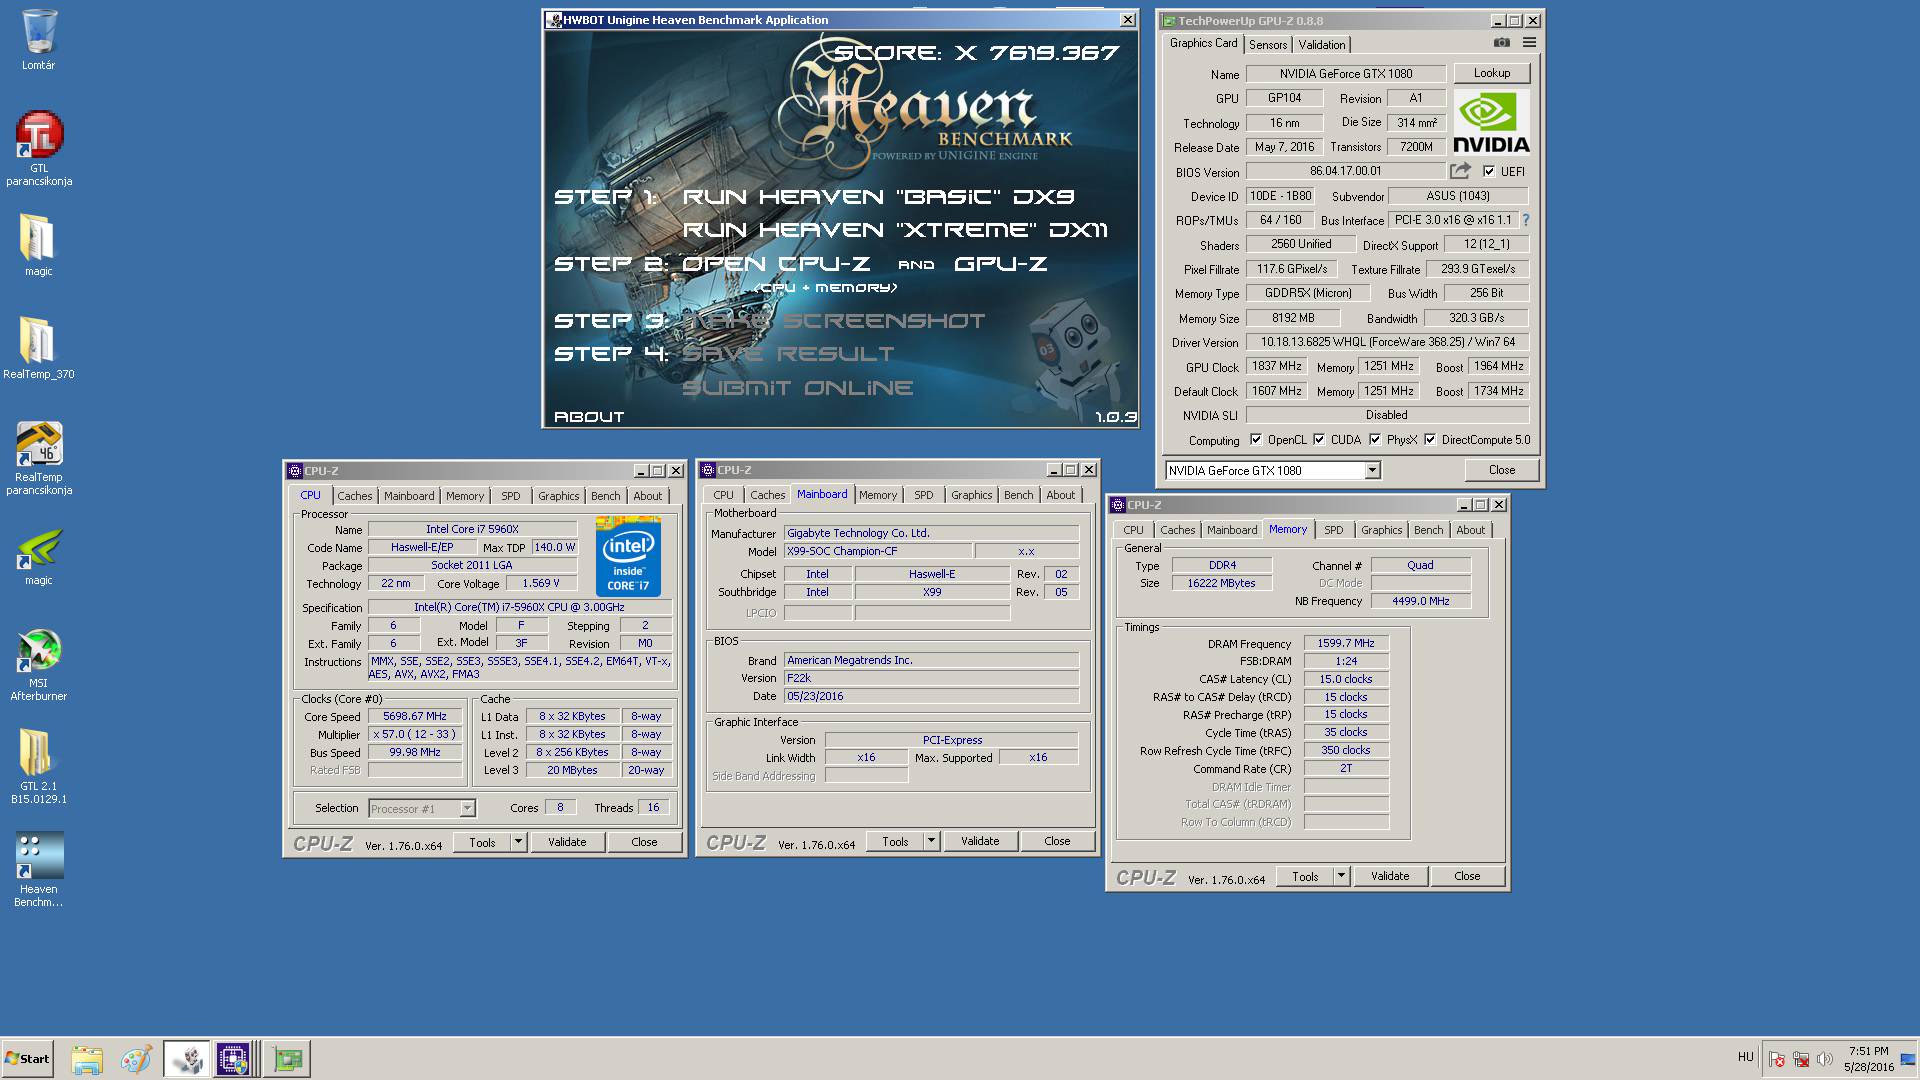Select the Heaven benchmark taskbar button
Screen dimensions: 1920x1080
[187, 1059]
